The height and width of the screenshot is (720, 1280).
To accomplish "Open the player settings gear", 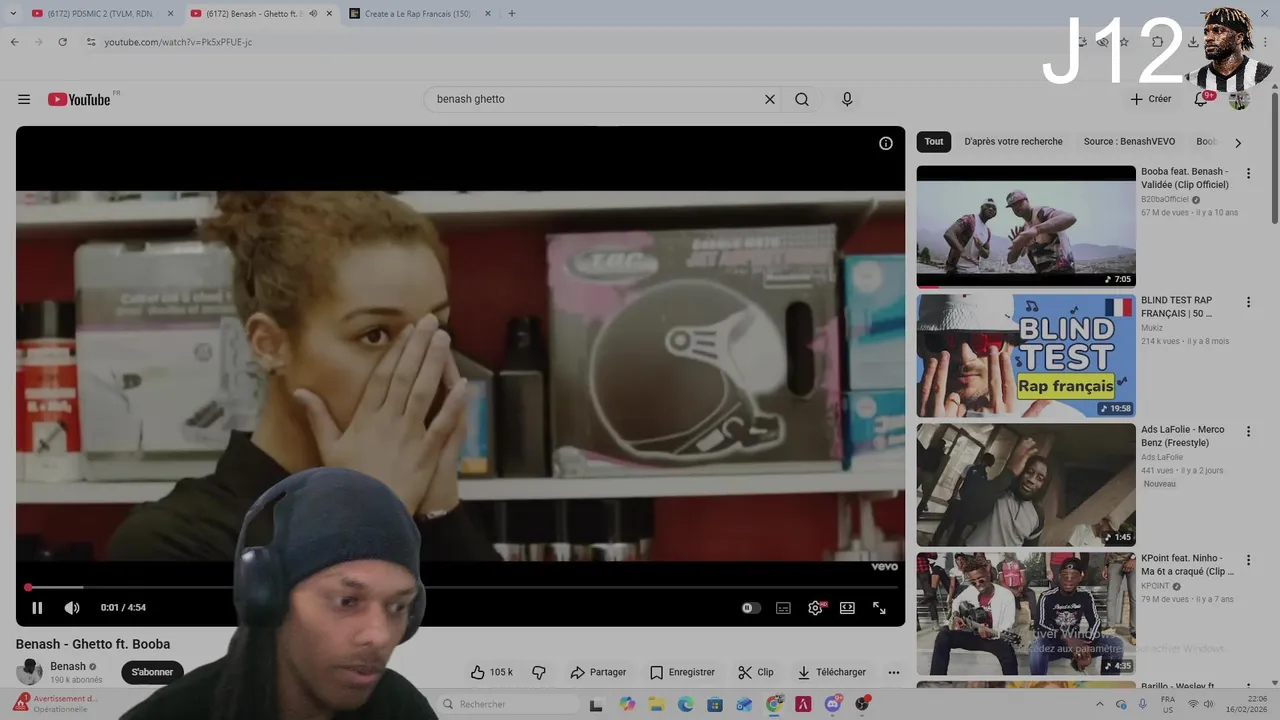I will (x=815, y=608).
